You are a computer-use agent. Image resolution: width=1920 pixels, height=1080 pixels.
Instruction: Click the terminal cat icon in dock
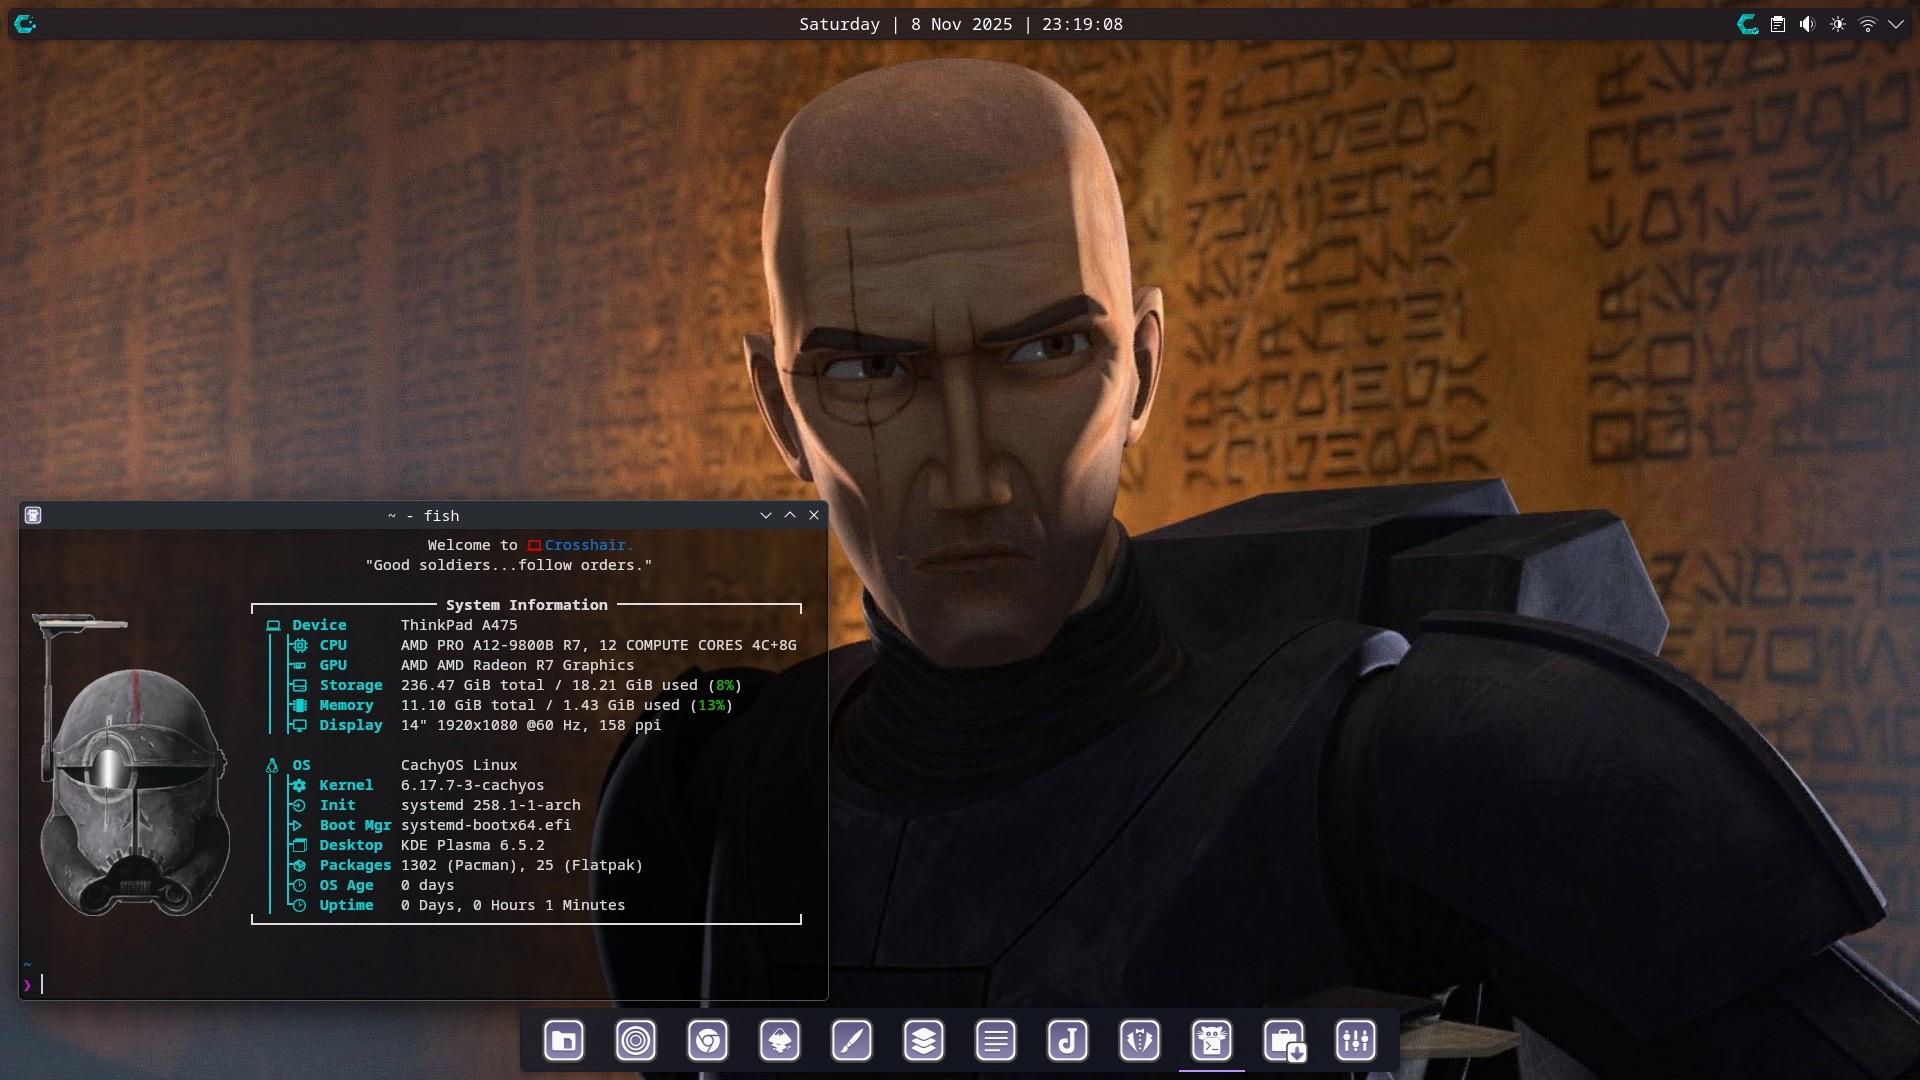[1212, 1041]
